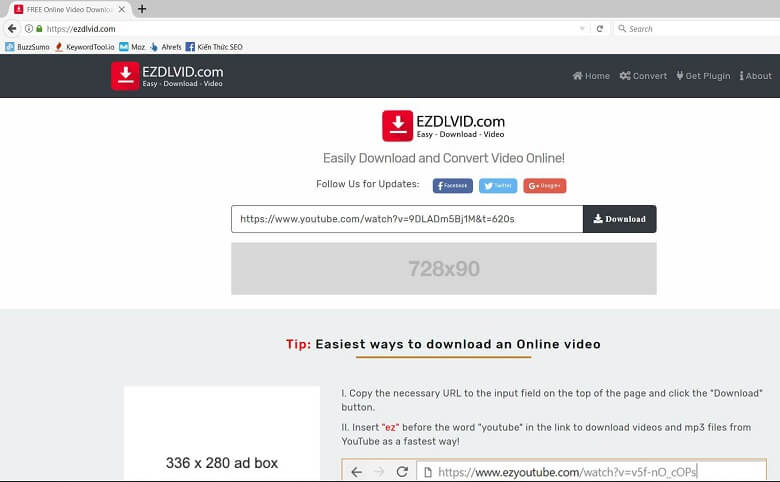Click the heading 'Easily Download and Convert Video Online!'
780x482 pixels.
coord(444,158)
